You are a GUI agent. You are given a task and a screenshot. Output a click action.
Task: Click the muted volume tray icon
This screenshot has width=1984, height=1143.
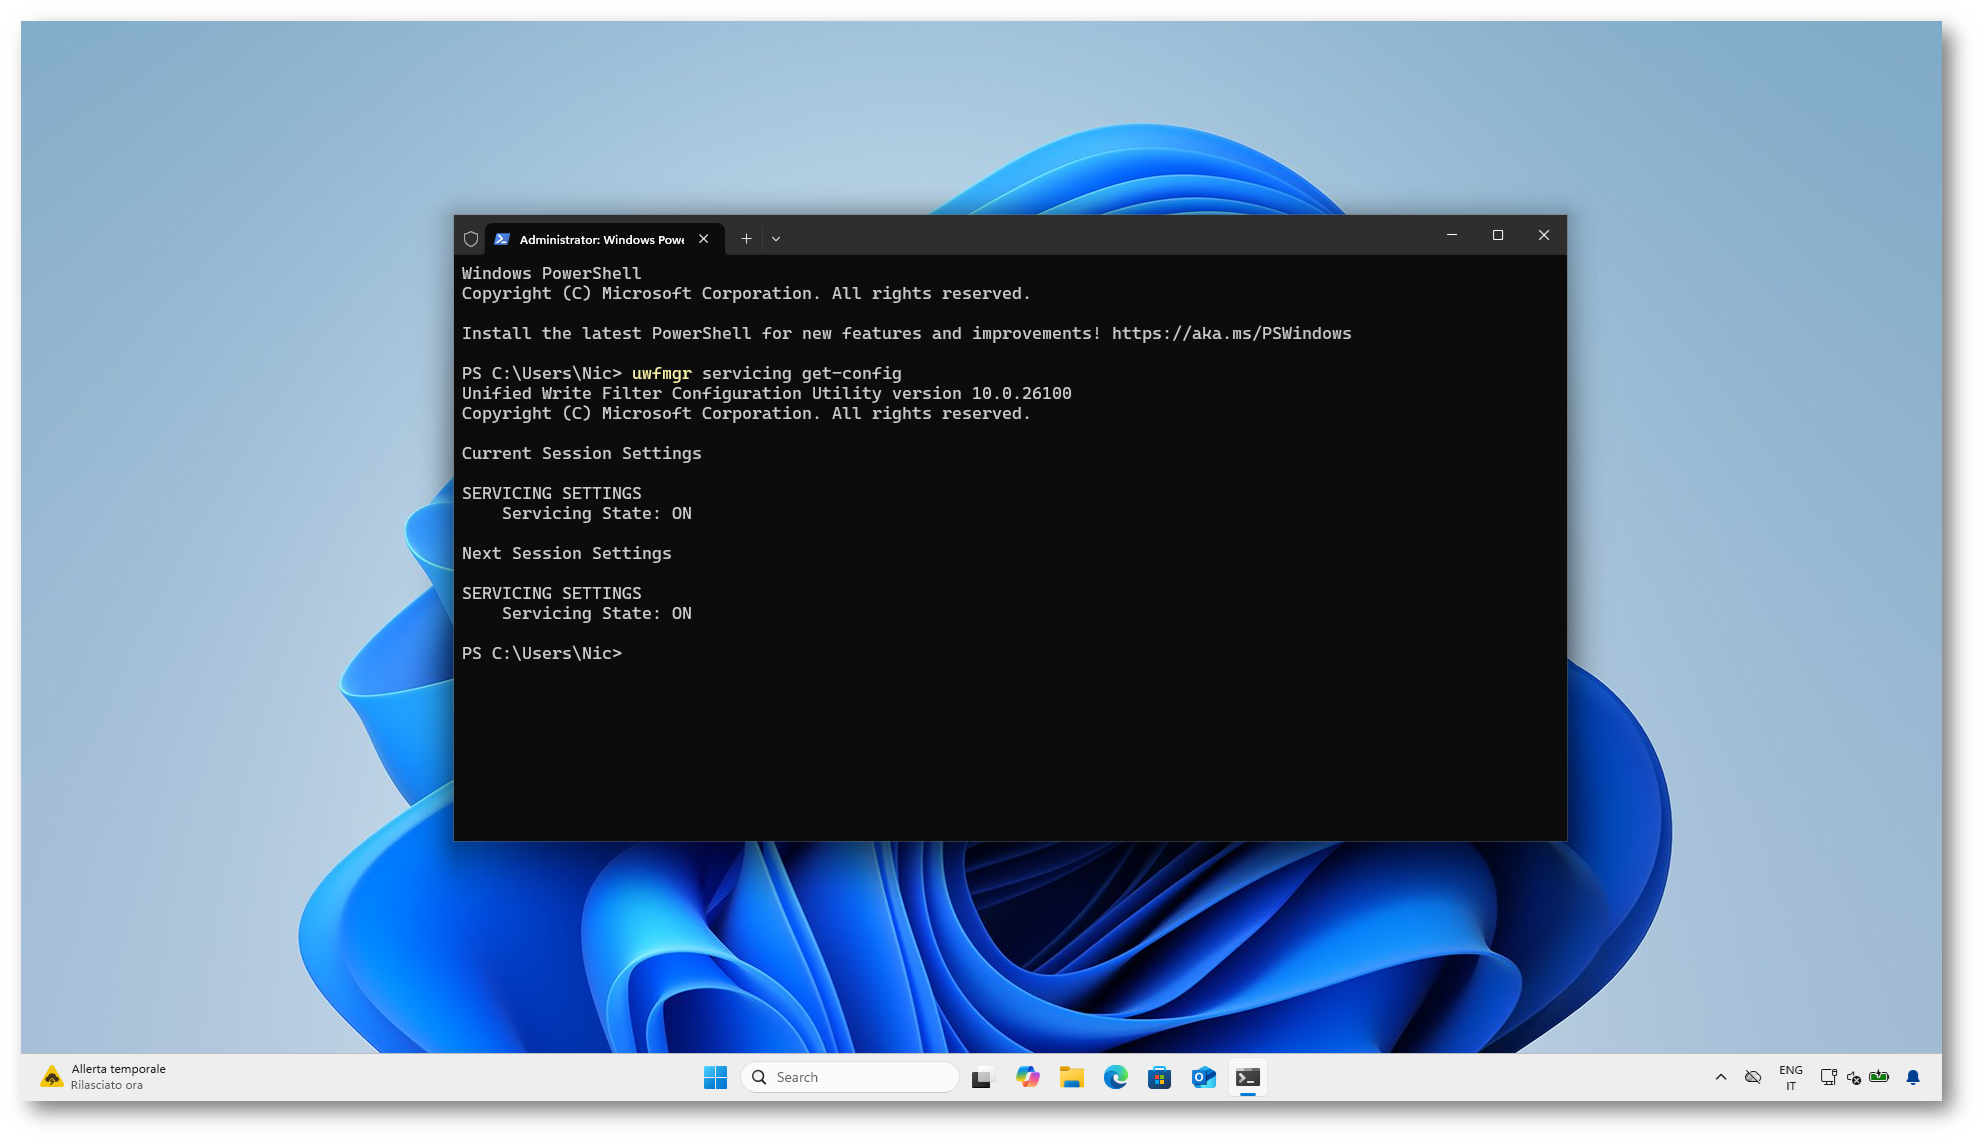coord(1854,1077)
